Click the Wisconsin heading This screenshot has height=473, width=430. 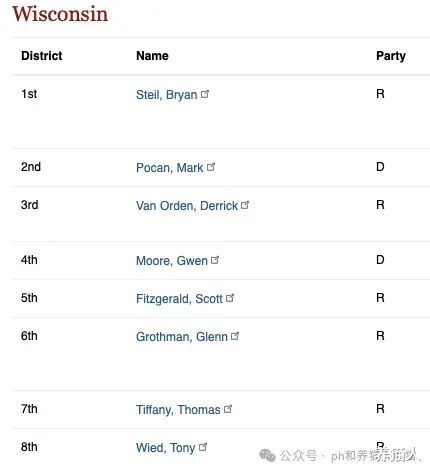pyautogui.click(x=60, y=14)
